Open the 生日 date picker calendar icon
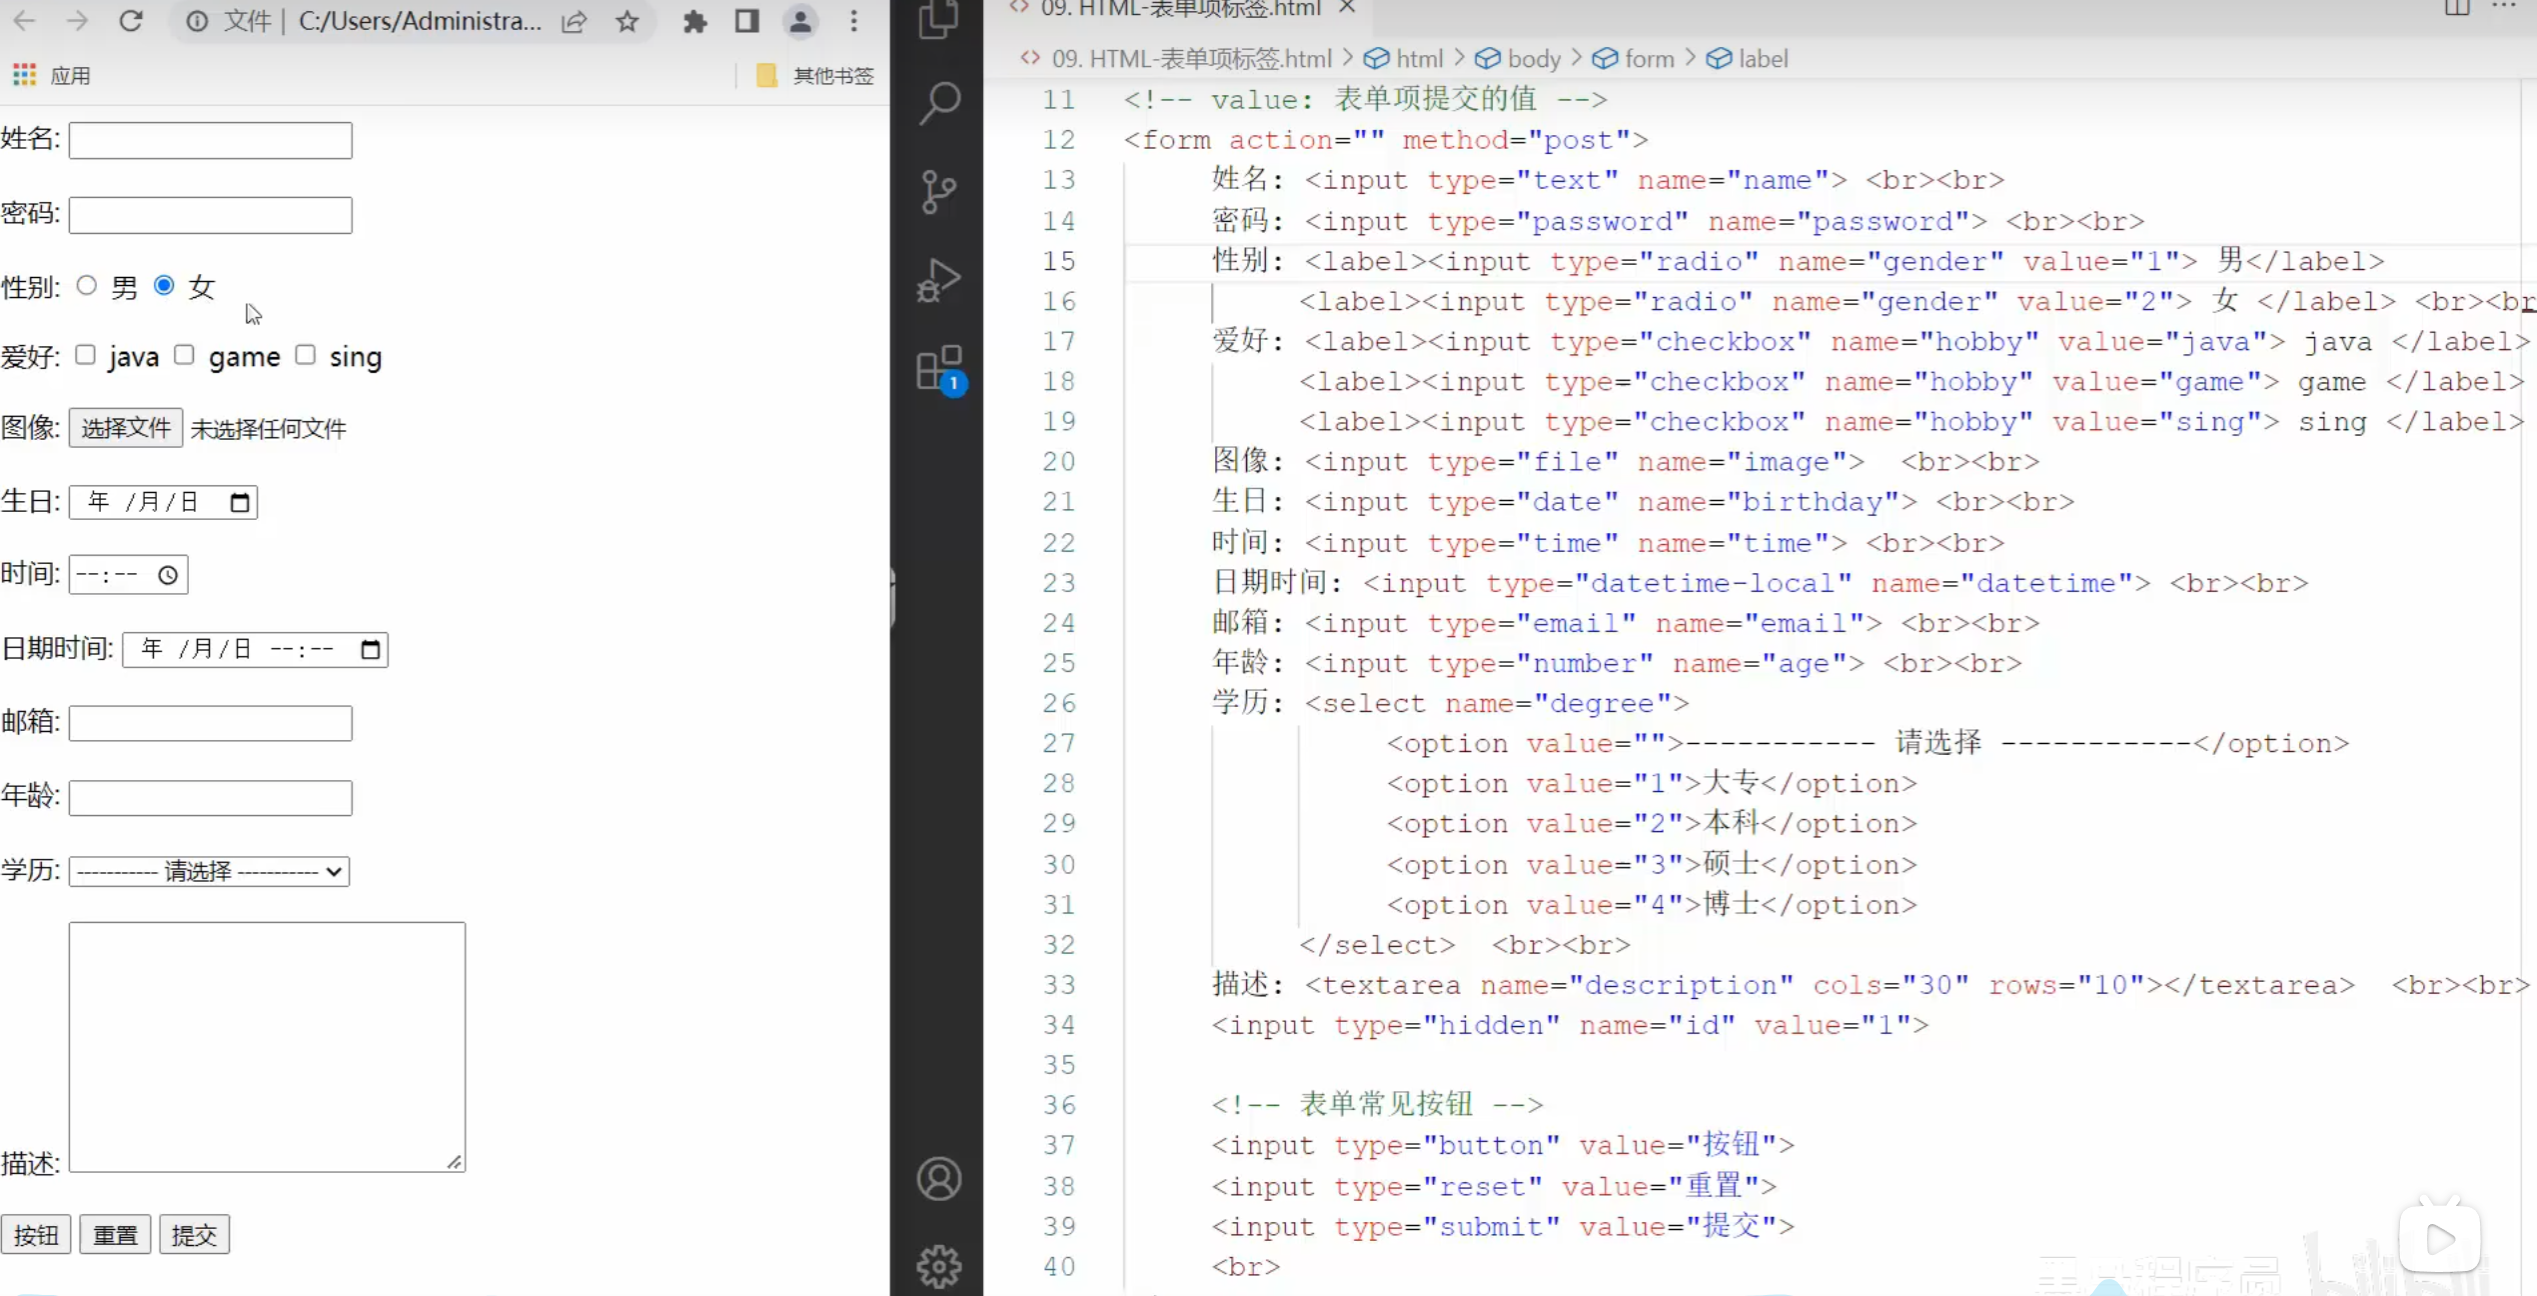The width and height of the screenshot is (2537, 1296). point(240,502)
